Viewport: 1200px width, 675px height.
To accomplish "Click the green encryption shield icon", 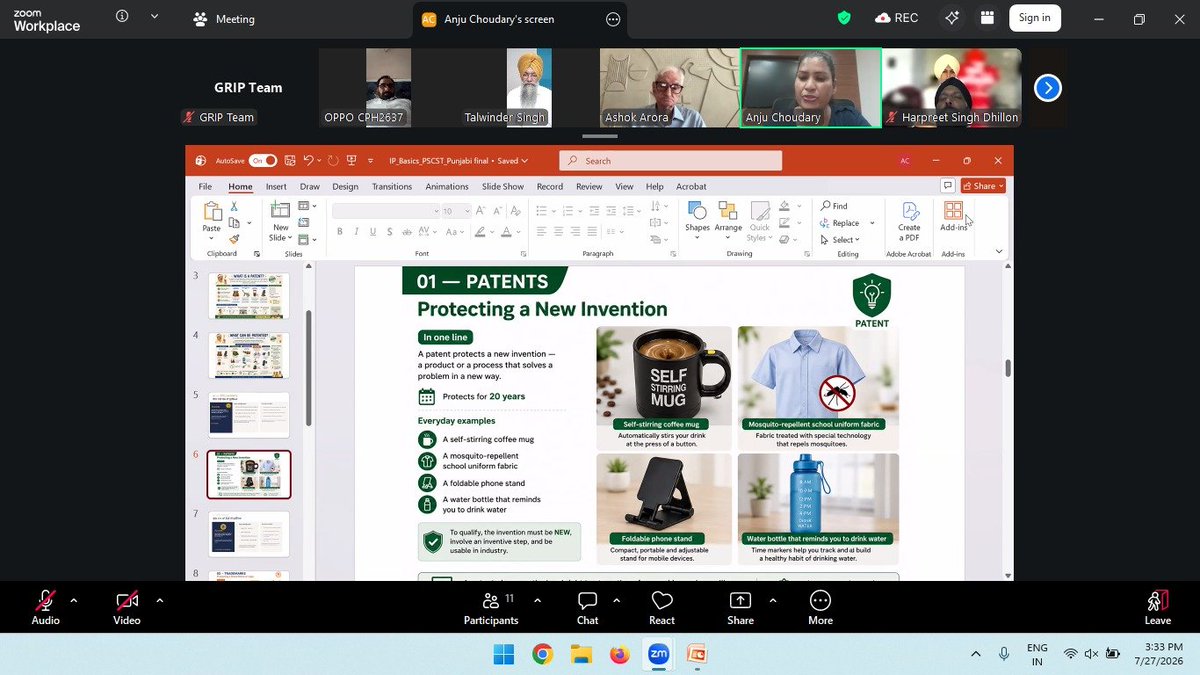I will tap(845, 18).
